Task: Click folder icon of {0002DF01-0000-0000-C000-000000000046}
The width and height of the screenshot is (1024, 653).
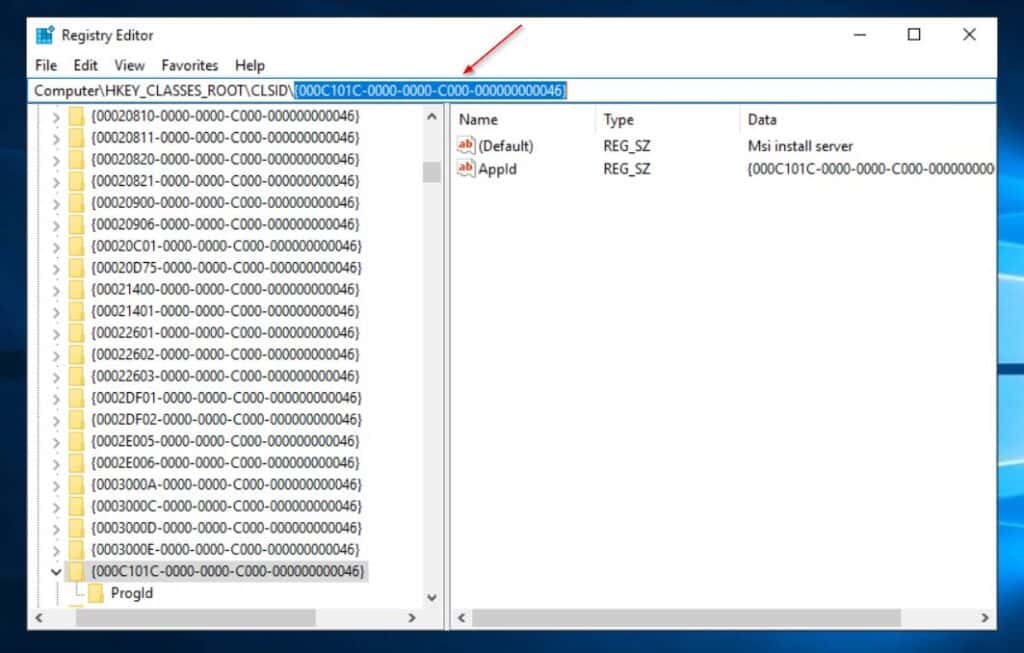Action: (76, 397)
